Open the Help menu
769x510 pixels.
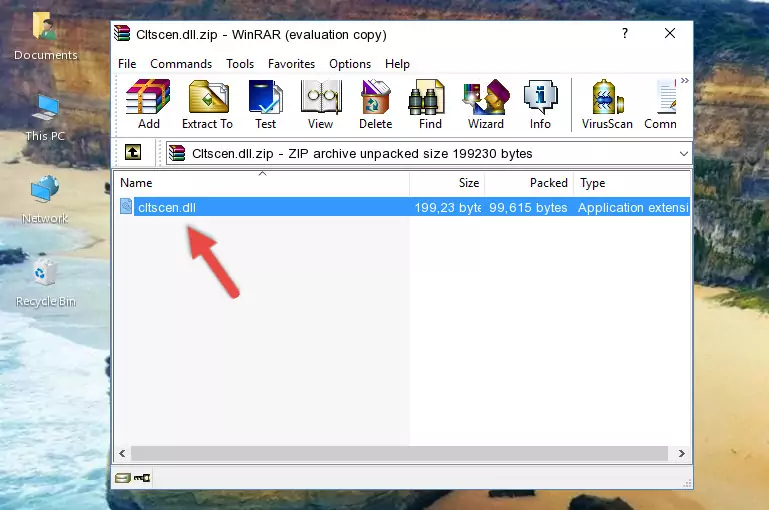397,64
